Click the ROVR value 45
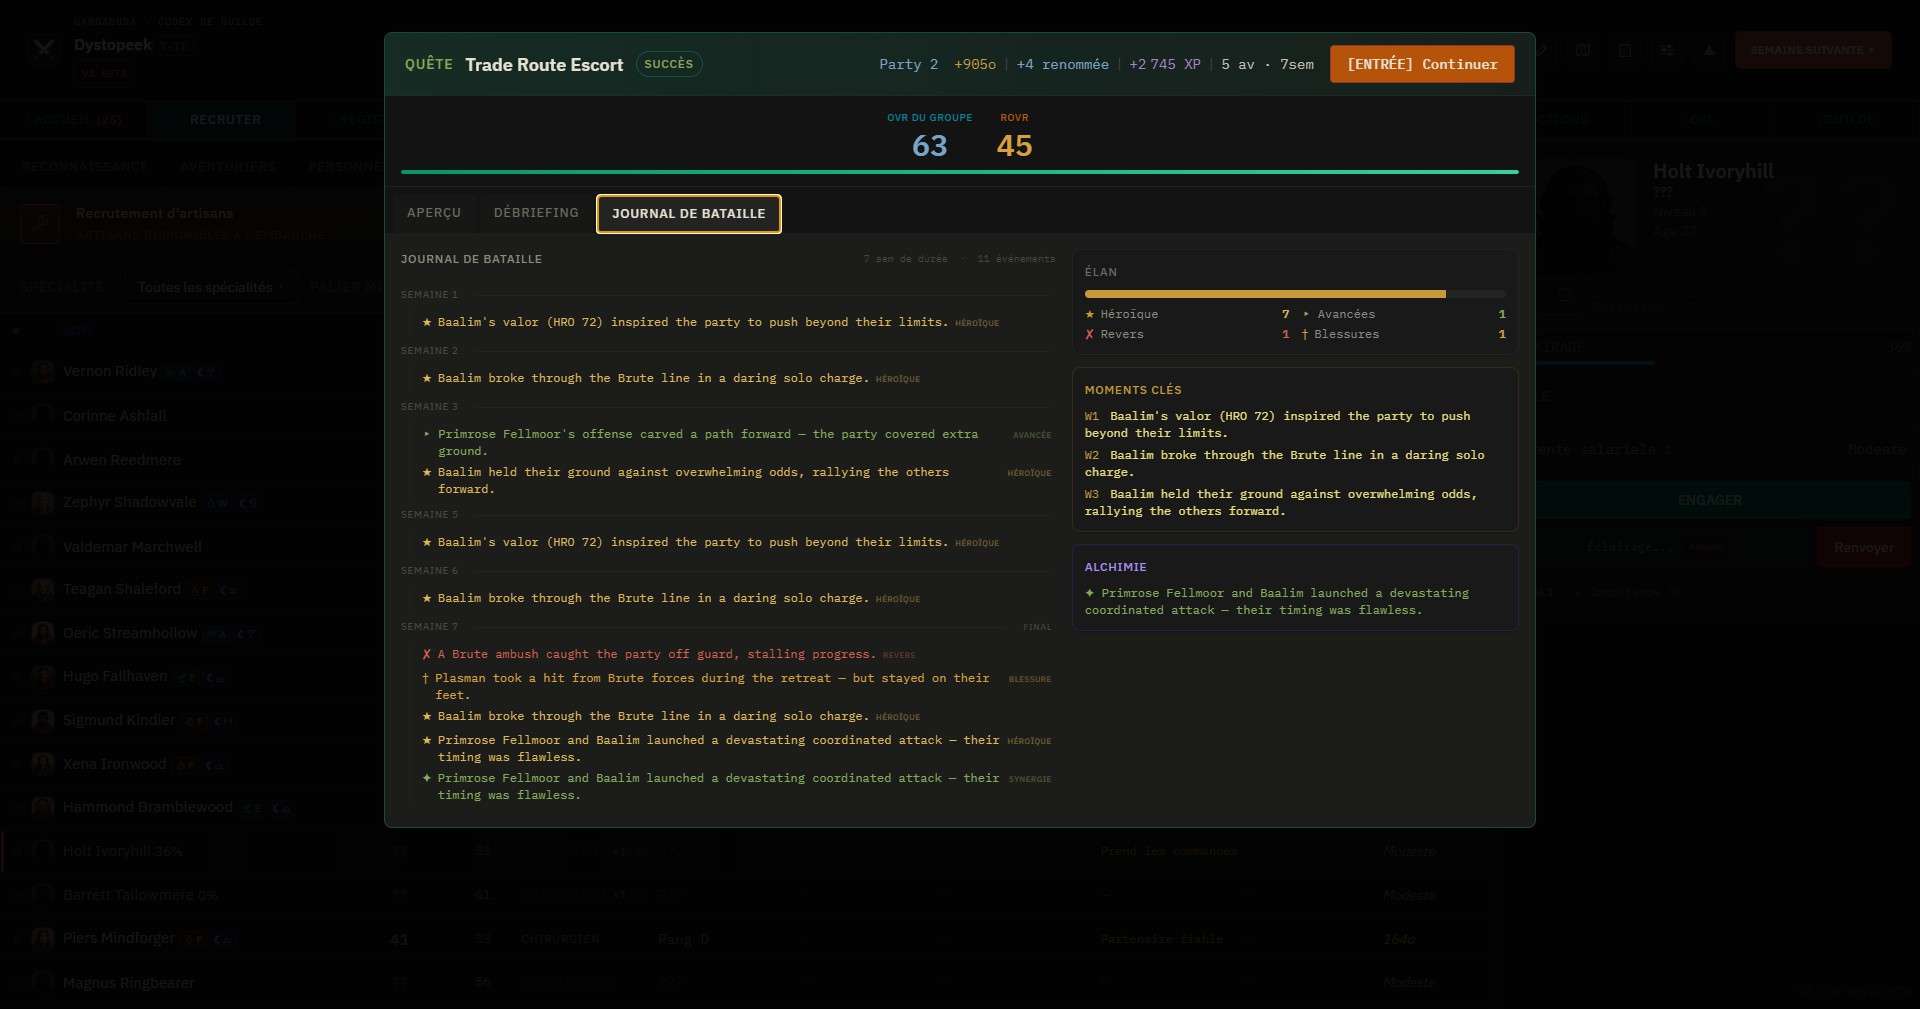This screenshot has height=1009, width=1920. [1014, 146]
